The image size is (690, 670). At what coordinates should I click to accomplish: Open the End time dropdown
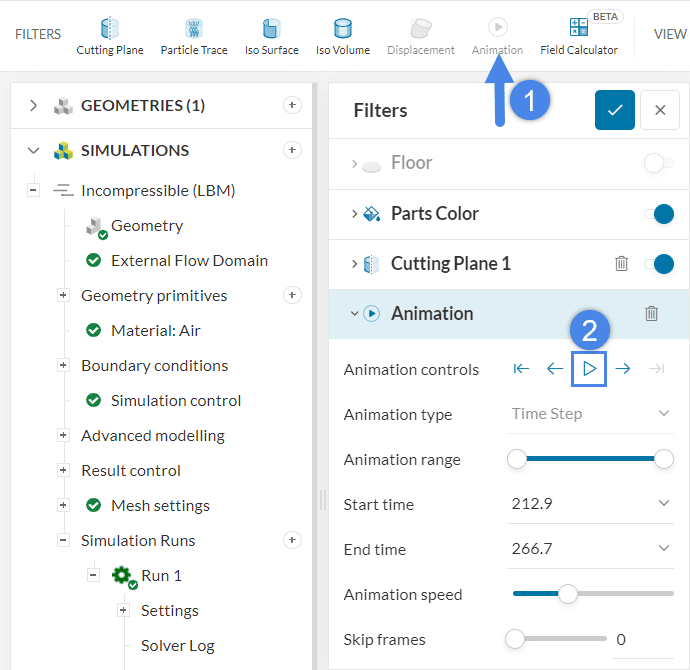click(x=664, y=549)
